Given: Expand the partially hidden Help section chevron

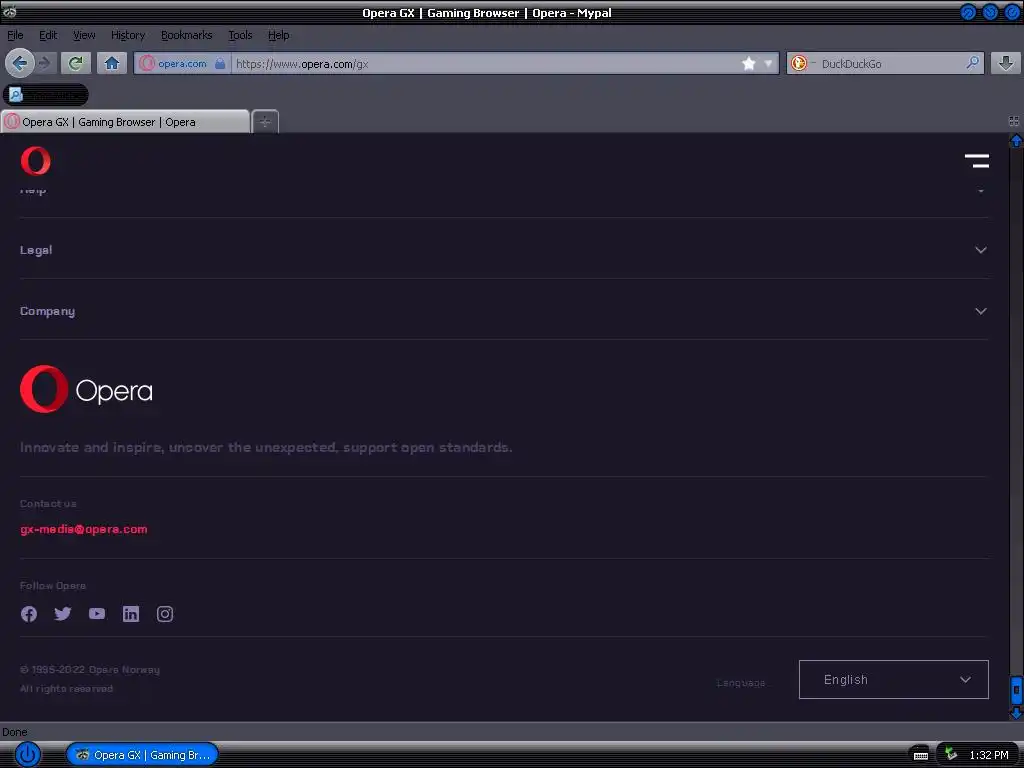Looking at the screenshot, I should [981, 191].
